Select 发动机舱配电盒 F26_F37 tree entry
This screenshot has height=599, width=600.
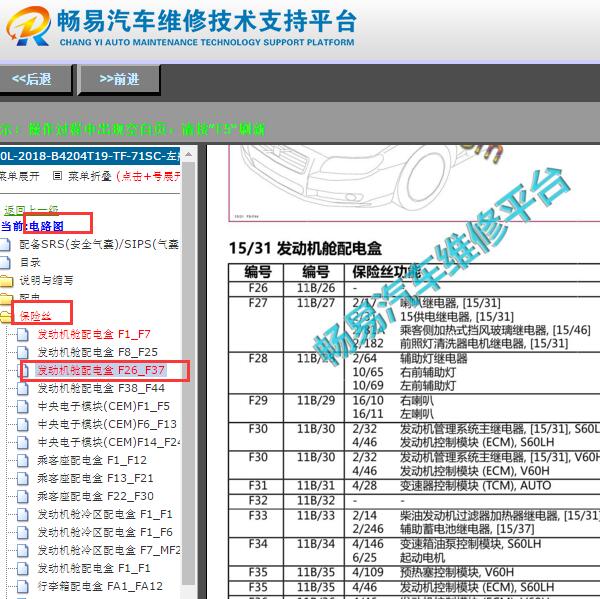click(101, 370)
